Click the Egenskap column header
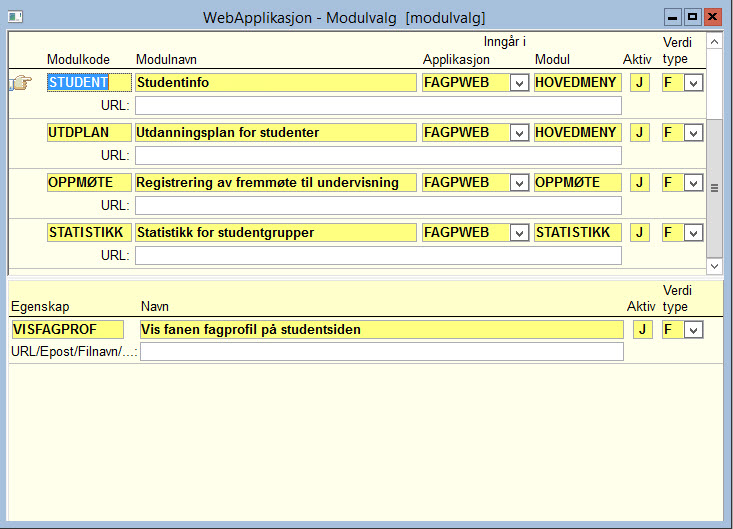733x529 pixels. 40,307
